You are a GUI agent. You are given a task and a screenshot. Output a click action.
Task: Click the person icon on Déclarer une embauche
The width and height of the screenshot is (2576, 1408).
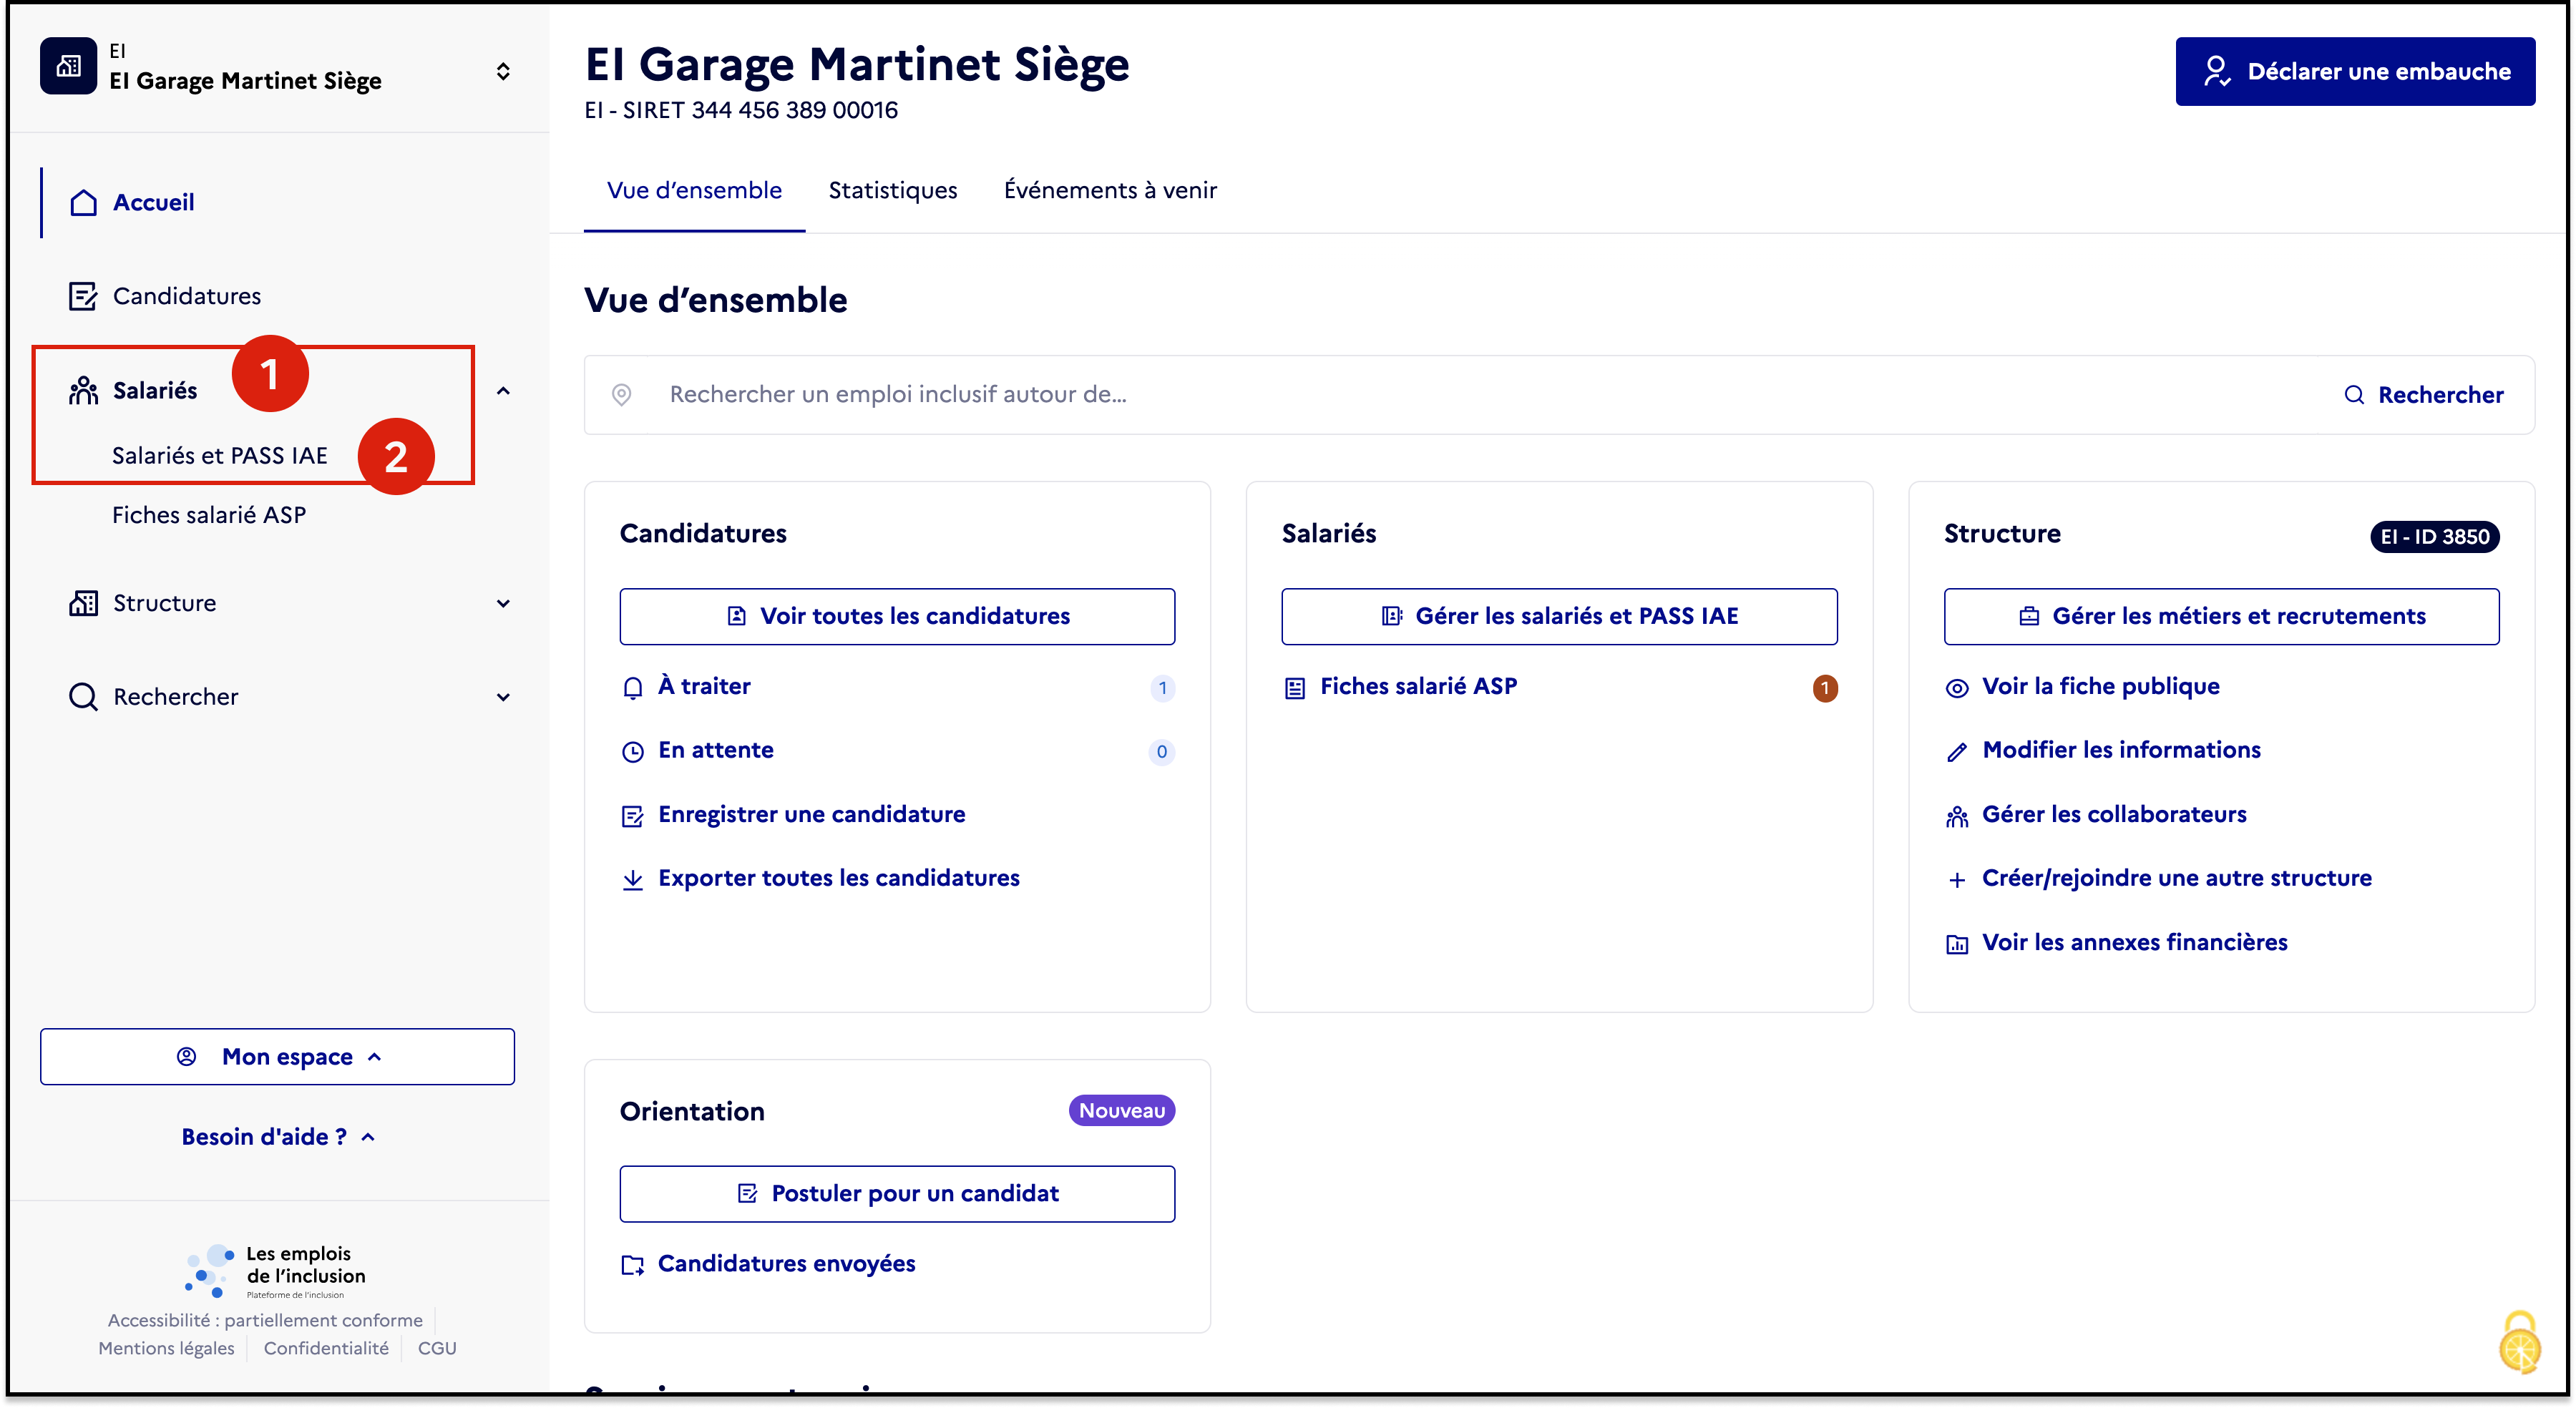coord(2216,71)
